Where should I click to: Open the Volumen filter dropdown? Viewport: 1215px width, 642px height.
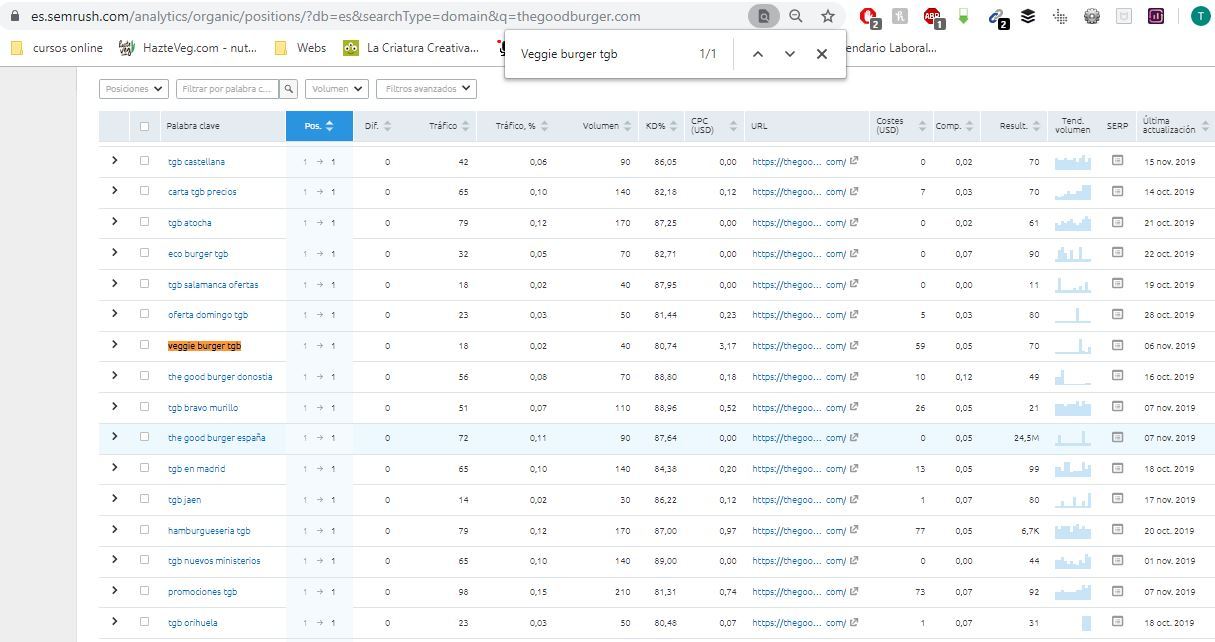coord(336,89)
